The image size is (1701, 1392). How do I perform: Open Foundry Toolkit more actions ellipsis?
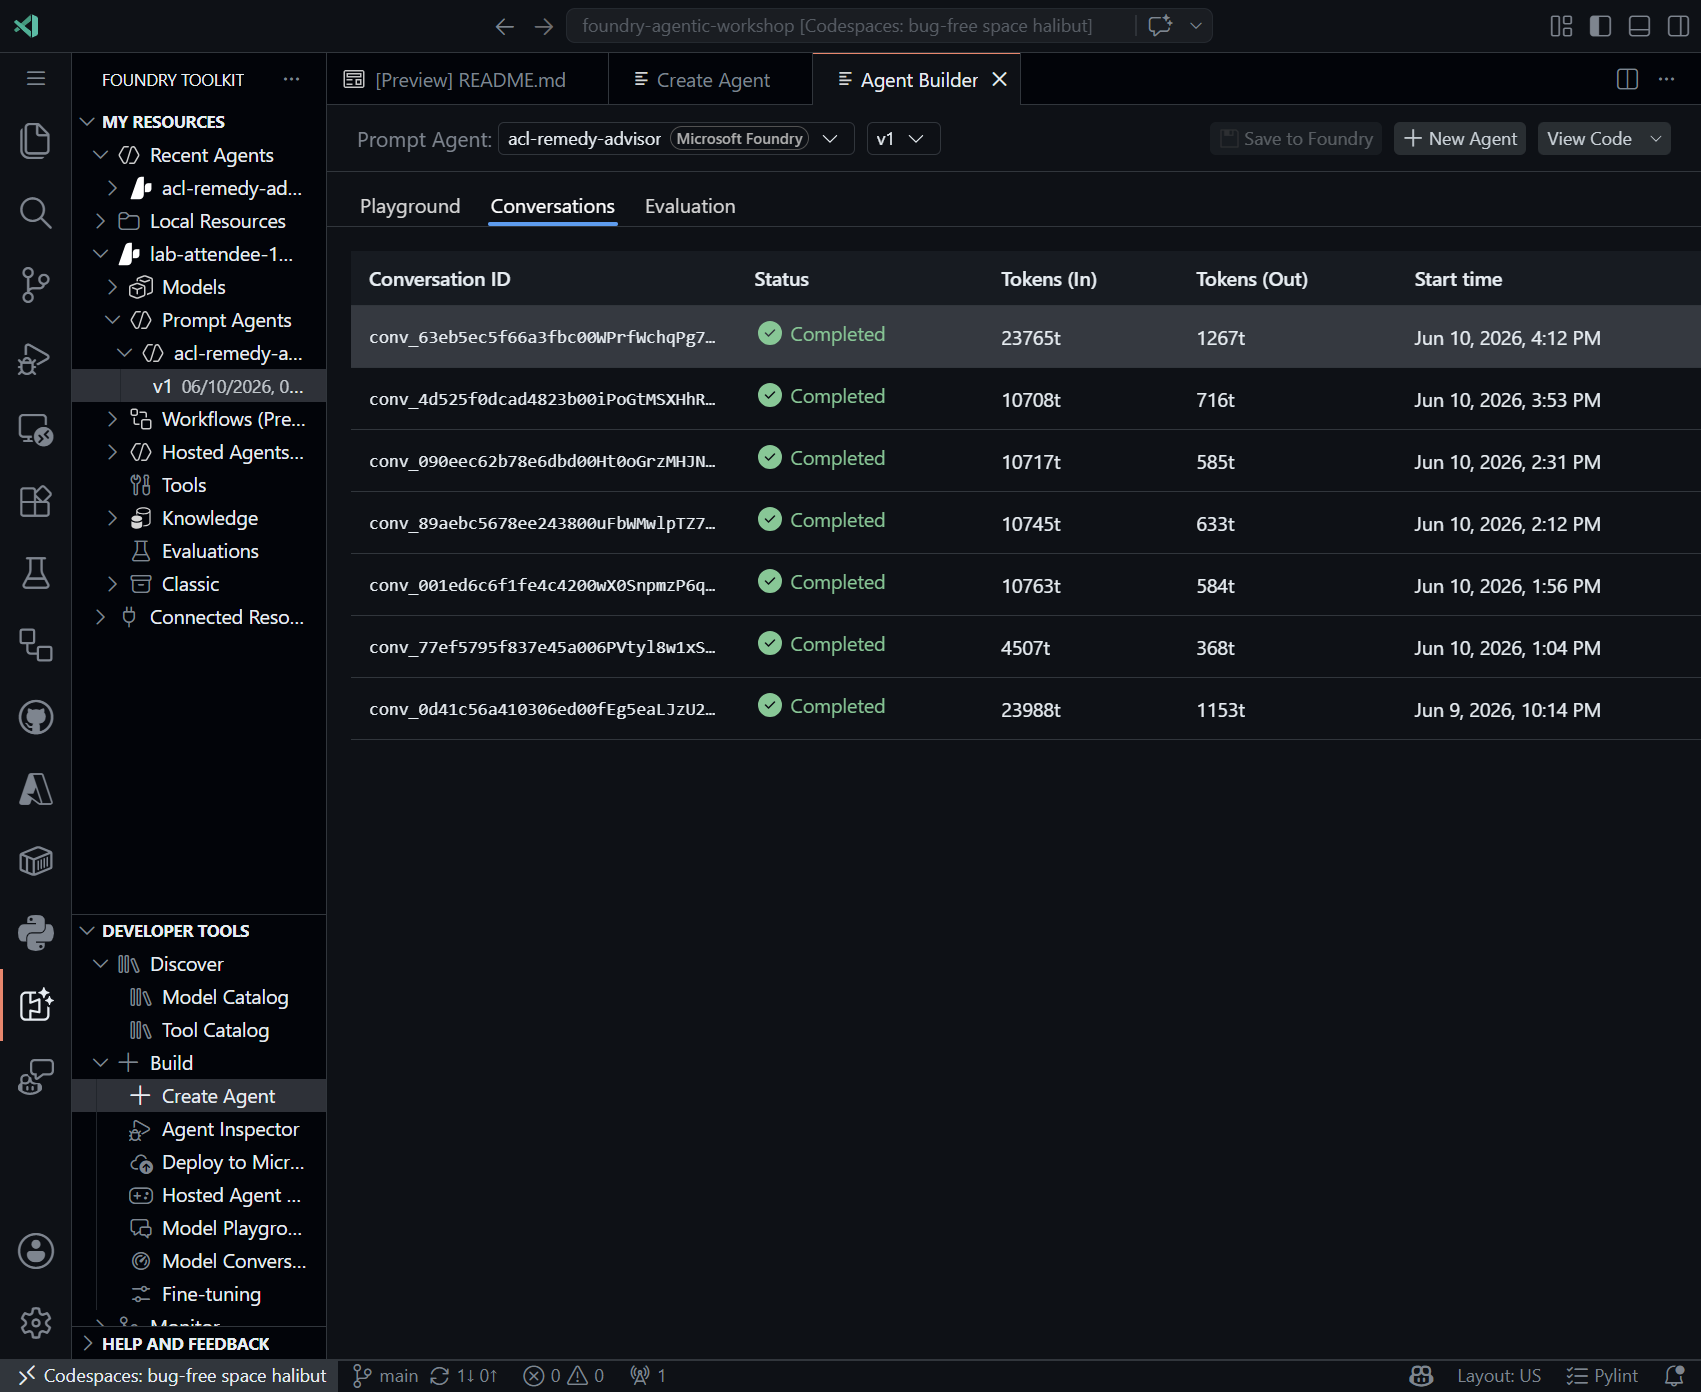(x=291, y=79)
